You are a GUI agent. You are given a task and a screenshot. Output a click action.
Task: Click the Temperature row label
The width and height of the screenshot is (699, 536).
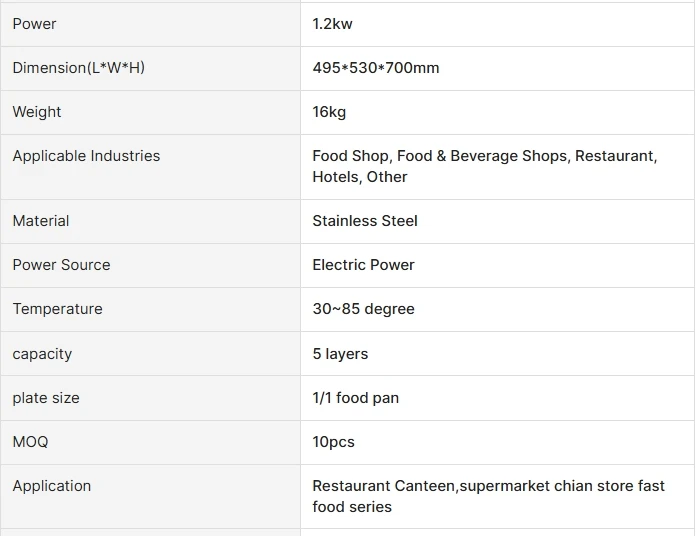57,309
